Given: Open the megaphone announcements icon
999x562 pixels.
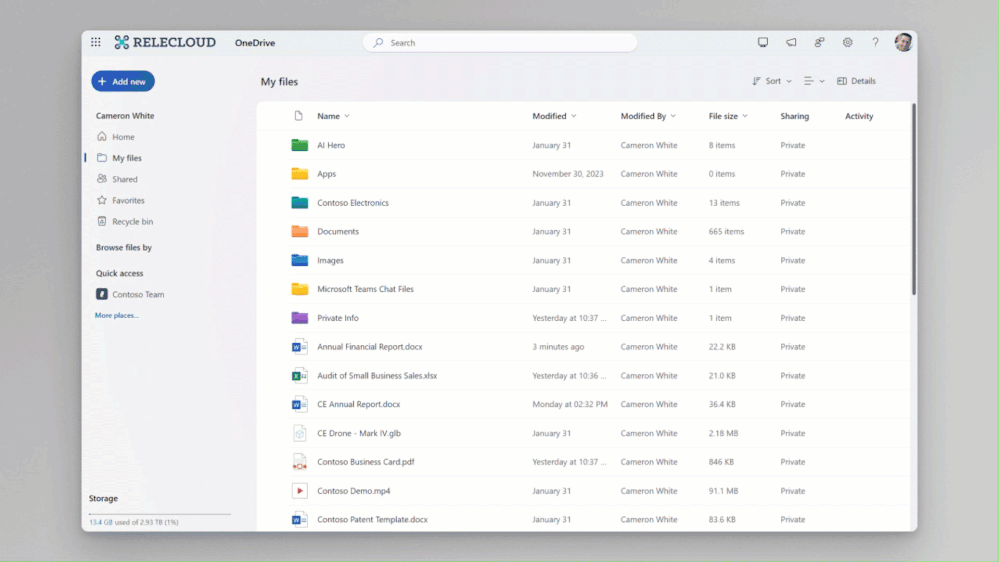Looking at the screenshot, I should 791,42.
